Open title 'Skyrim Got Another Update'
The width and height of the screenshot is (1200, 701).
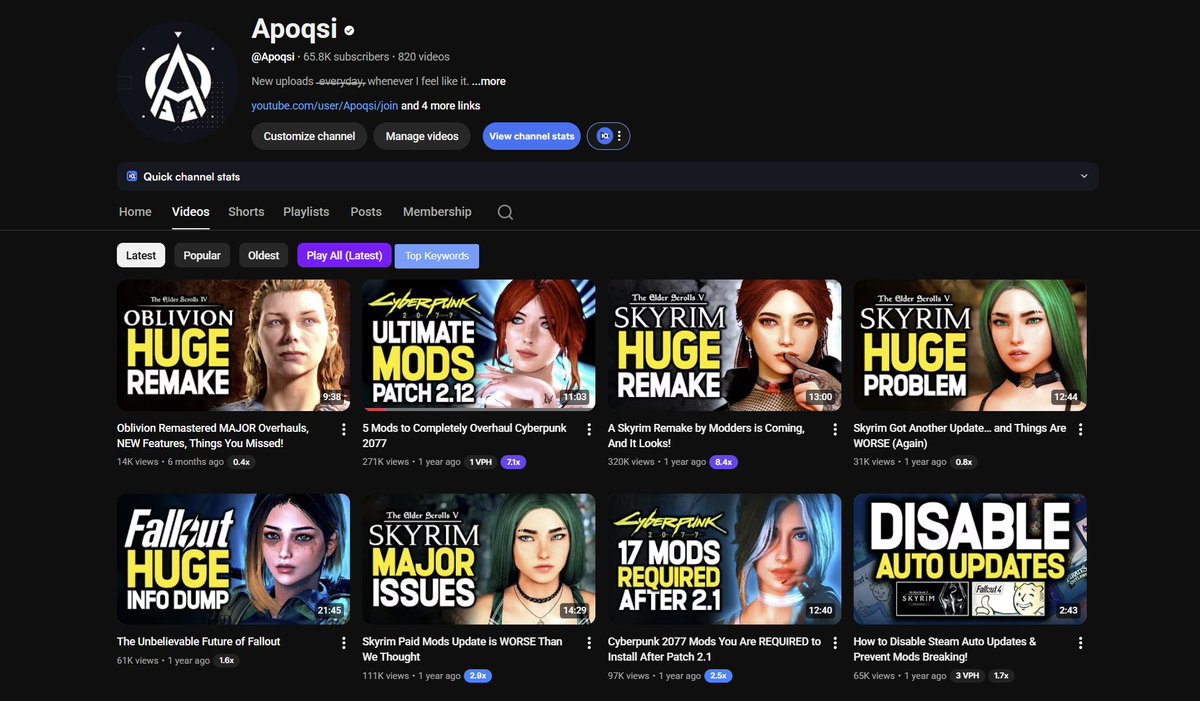pos(960,436)
